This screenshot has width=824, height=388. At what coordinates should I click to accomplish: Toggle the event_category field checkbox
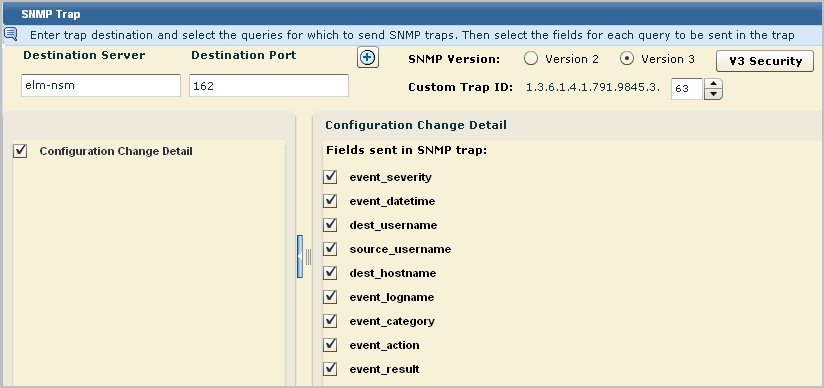330,321
